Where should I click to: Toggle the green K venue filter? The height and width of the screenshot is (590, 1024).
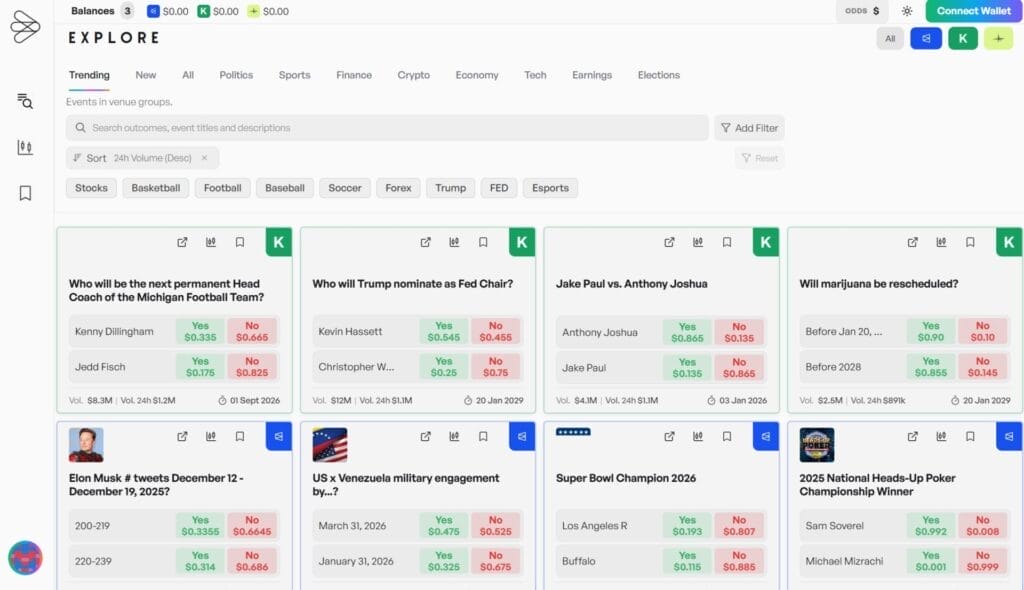(x=962, y=39)
